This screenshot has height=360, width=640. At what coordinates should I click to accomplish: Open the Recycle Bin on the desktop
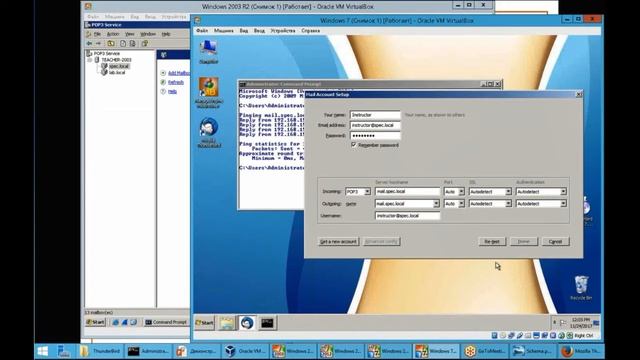tap(581, 288)
